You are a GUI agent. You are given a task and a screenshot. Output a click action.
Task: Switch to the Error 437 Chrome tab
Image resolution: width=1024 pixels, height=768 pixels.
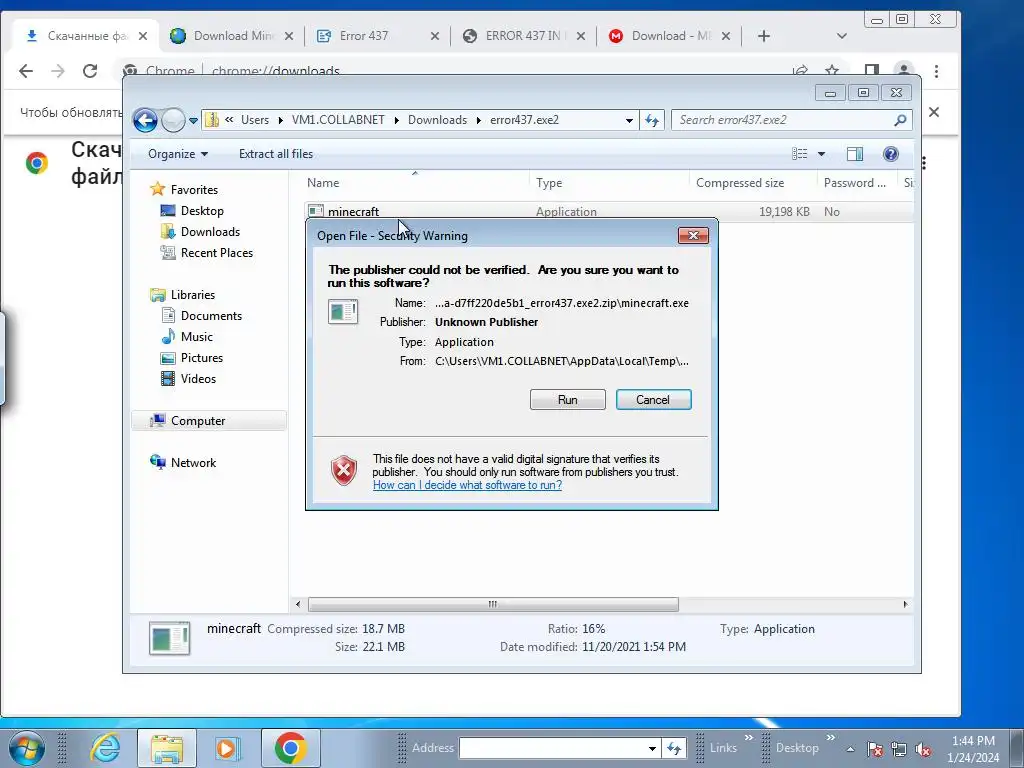[364, 36]
